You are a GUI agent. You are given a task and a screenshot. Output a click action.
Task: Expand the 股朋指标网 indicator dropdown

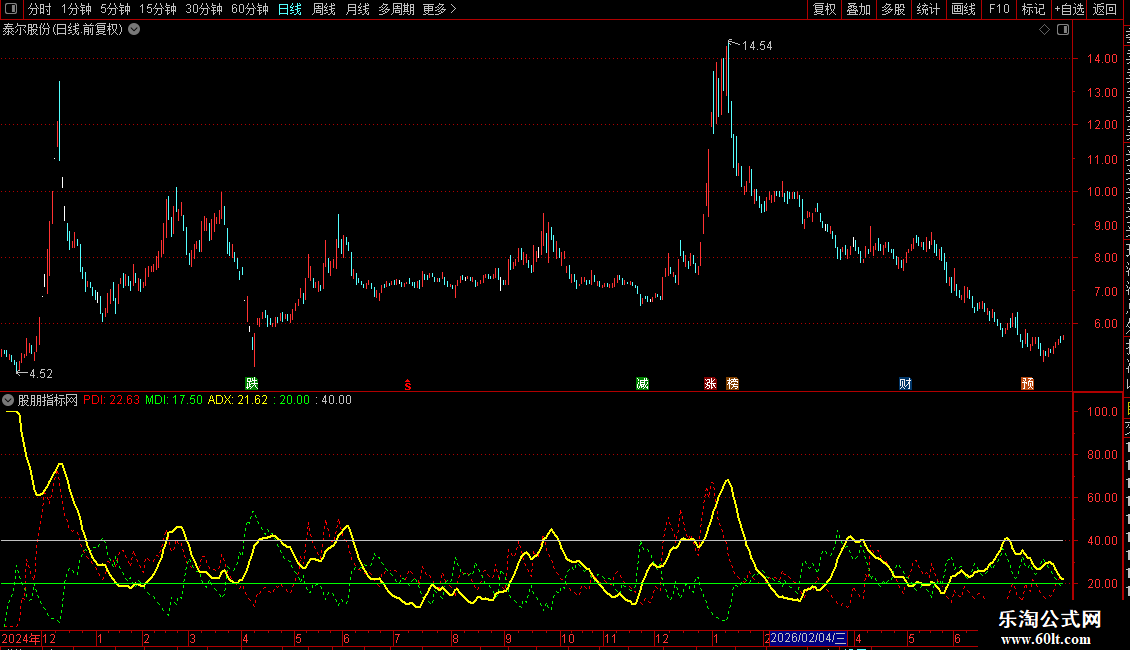[8, 400]
